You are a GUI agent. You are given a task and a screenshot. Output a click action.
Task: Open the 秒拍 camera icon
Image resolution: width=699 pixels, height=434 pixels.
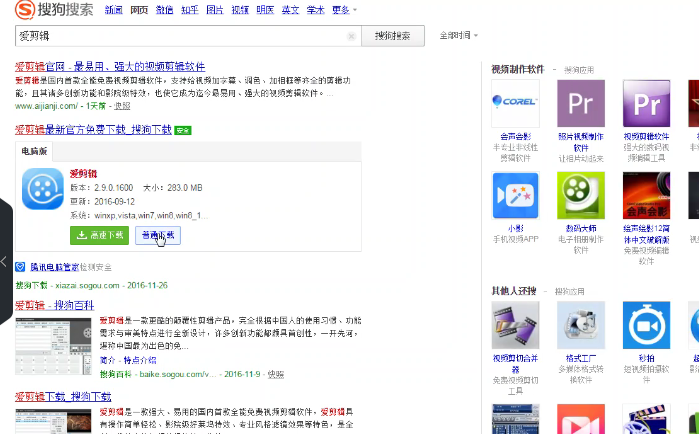646,325
